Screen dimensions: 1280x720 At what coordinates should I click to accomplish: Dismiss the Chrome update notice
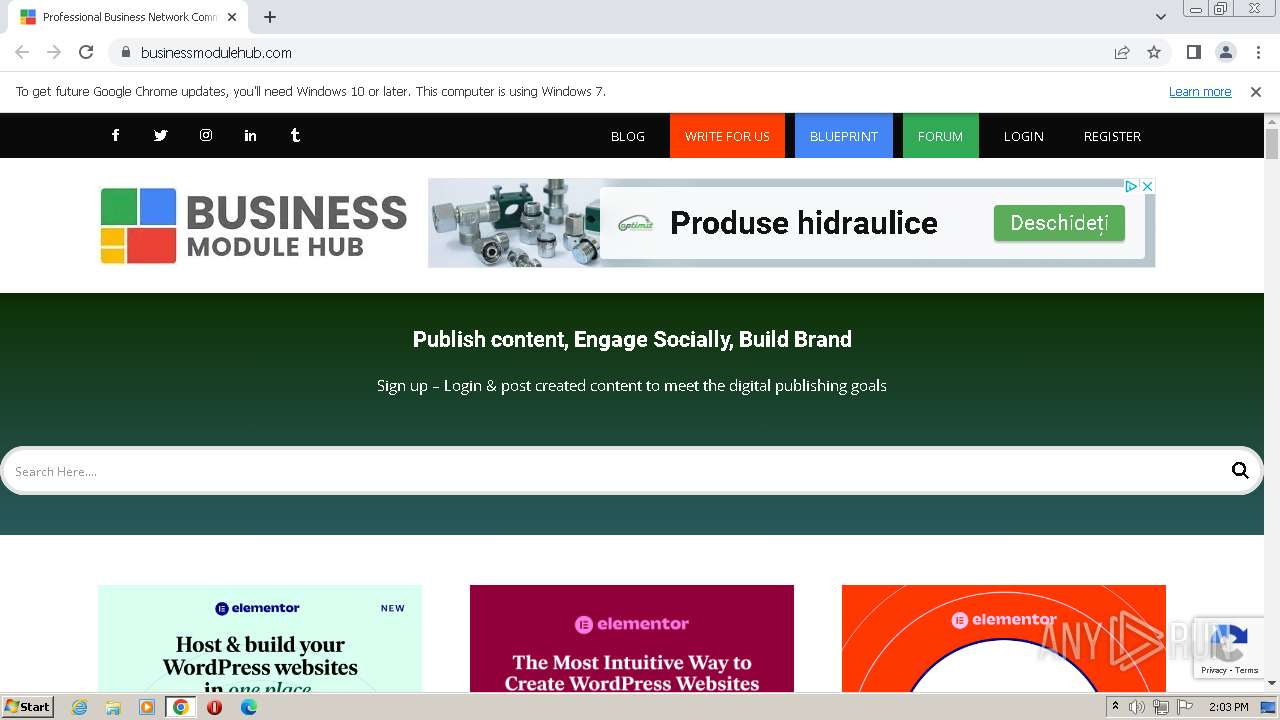point(1256,91)
